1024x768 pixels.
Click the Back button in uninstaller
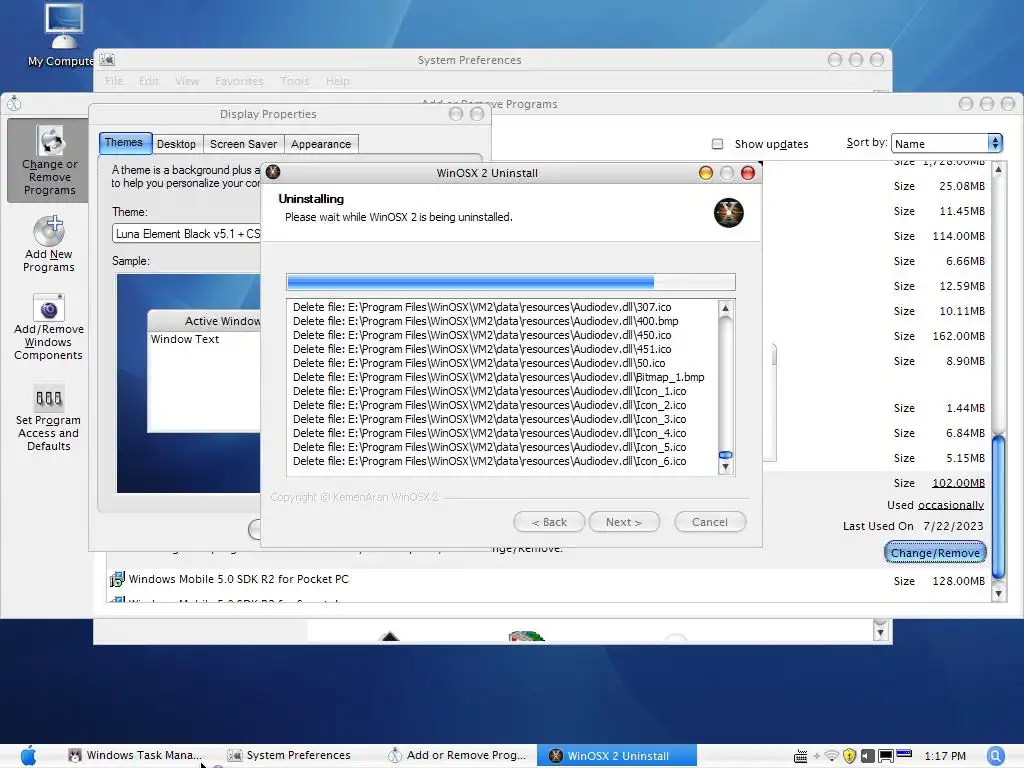[x=549, y=522]
